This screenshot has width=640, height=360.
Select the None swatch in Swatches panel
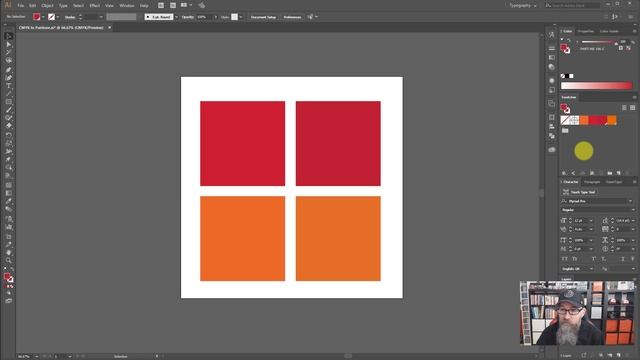pos(565,120)
